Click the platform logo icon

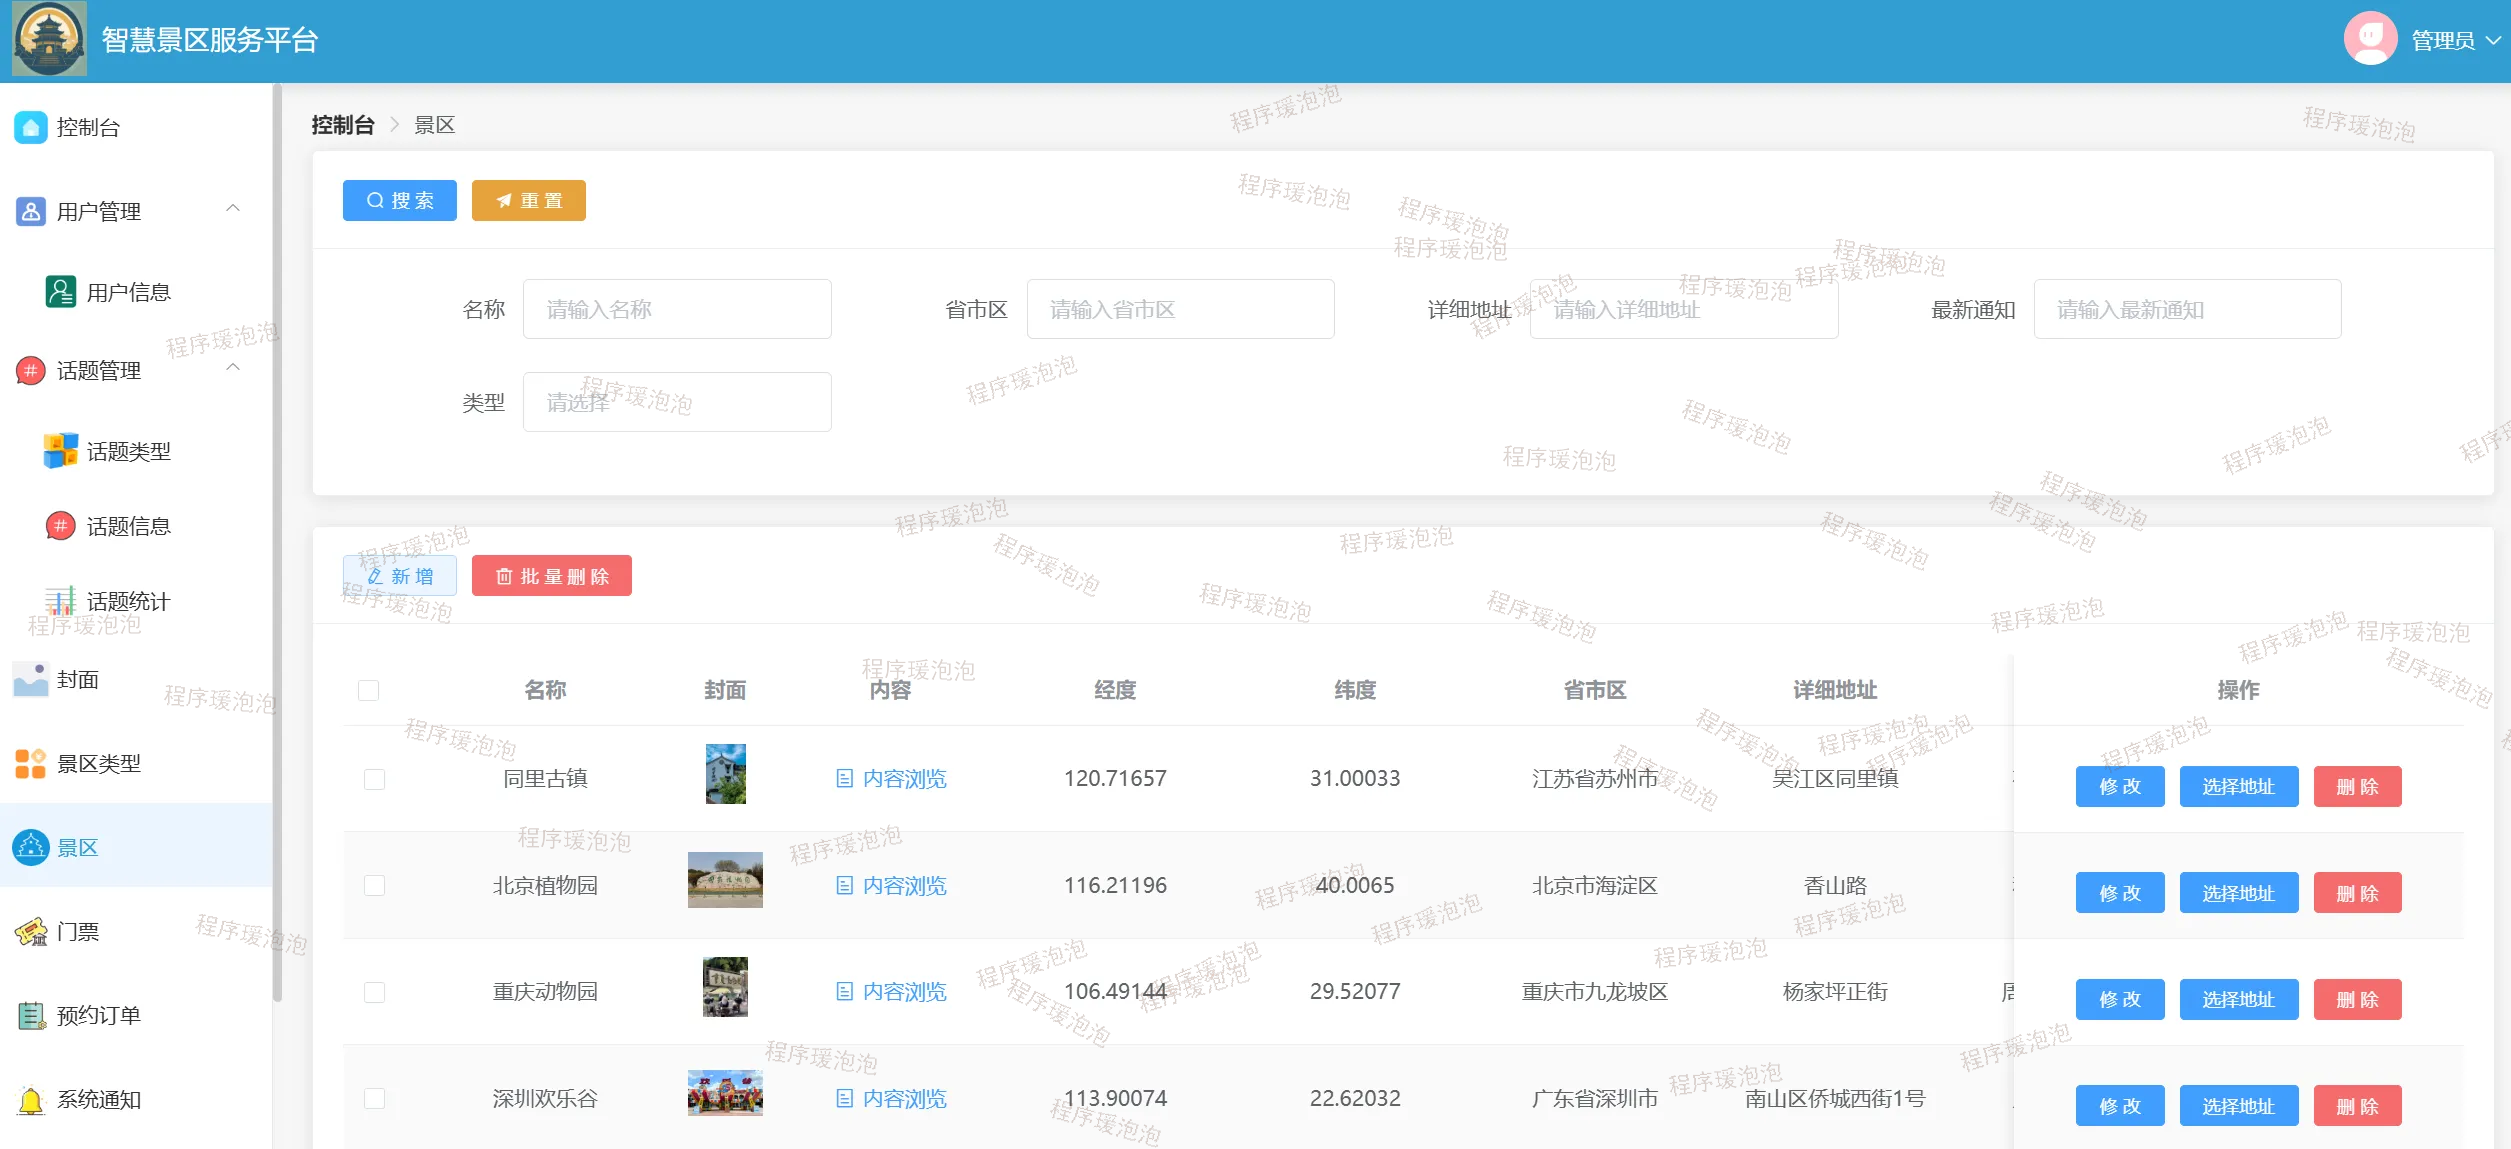pyautogui.click(x=49, y=39)
